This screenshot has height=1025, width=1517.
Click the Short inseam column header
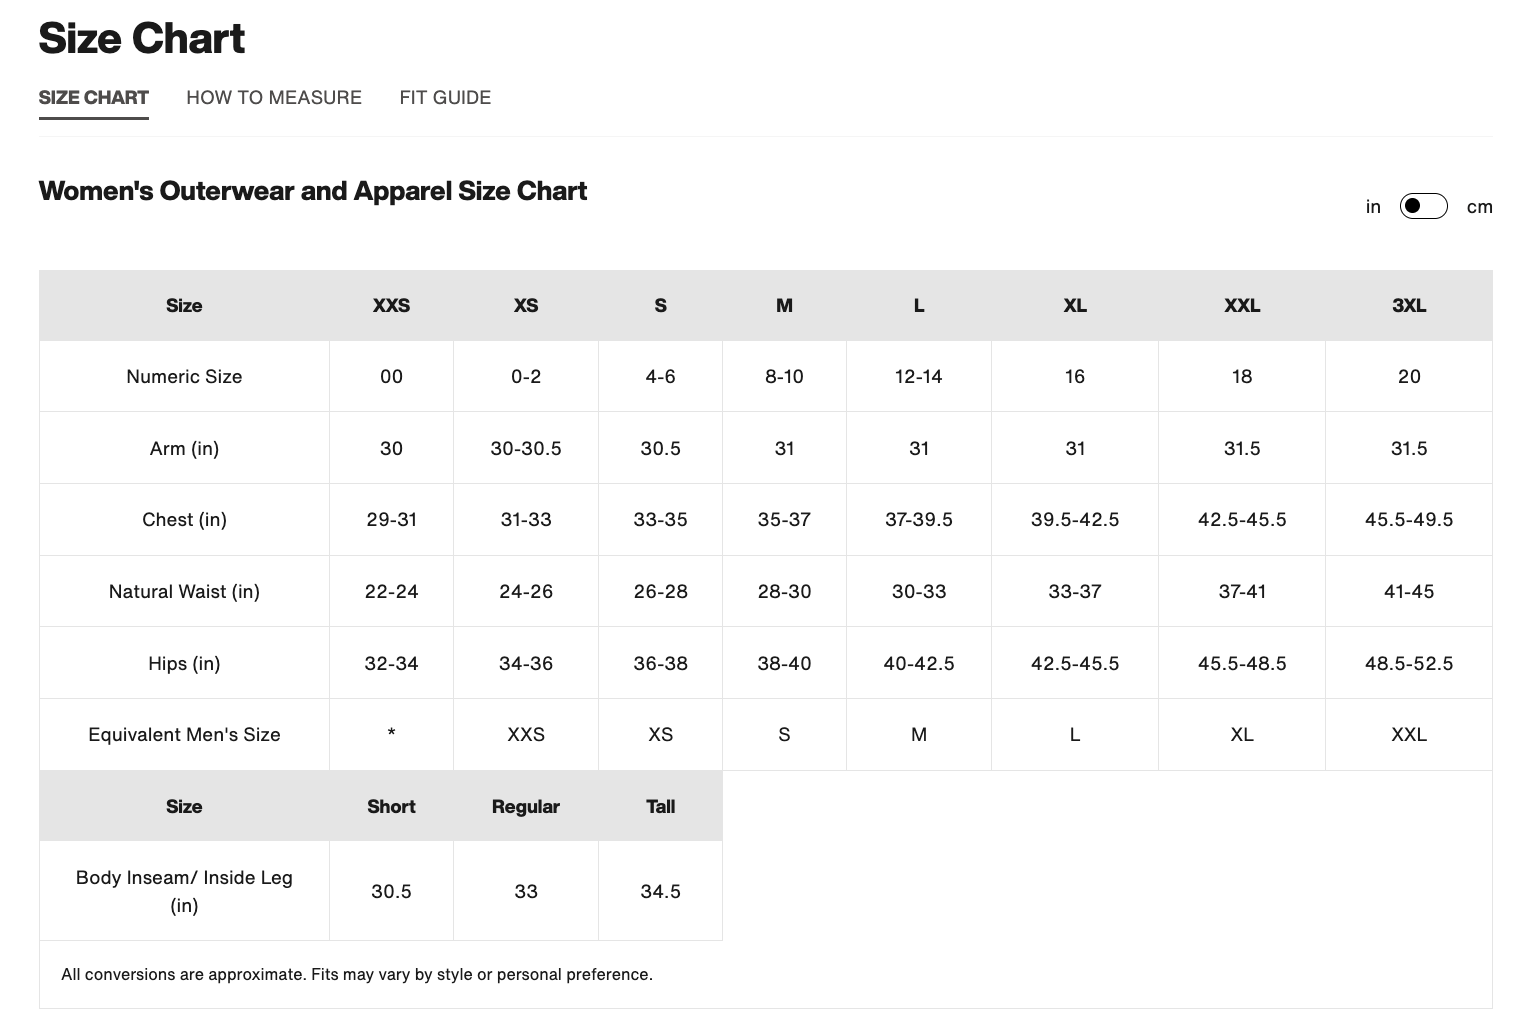point(391,807)
